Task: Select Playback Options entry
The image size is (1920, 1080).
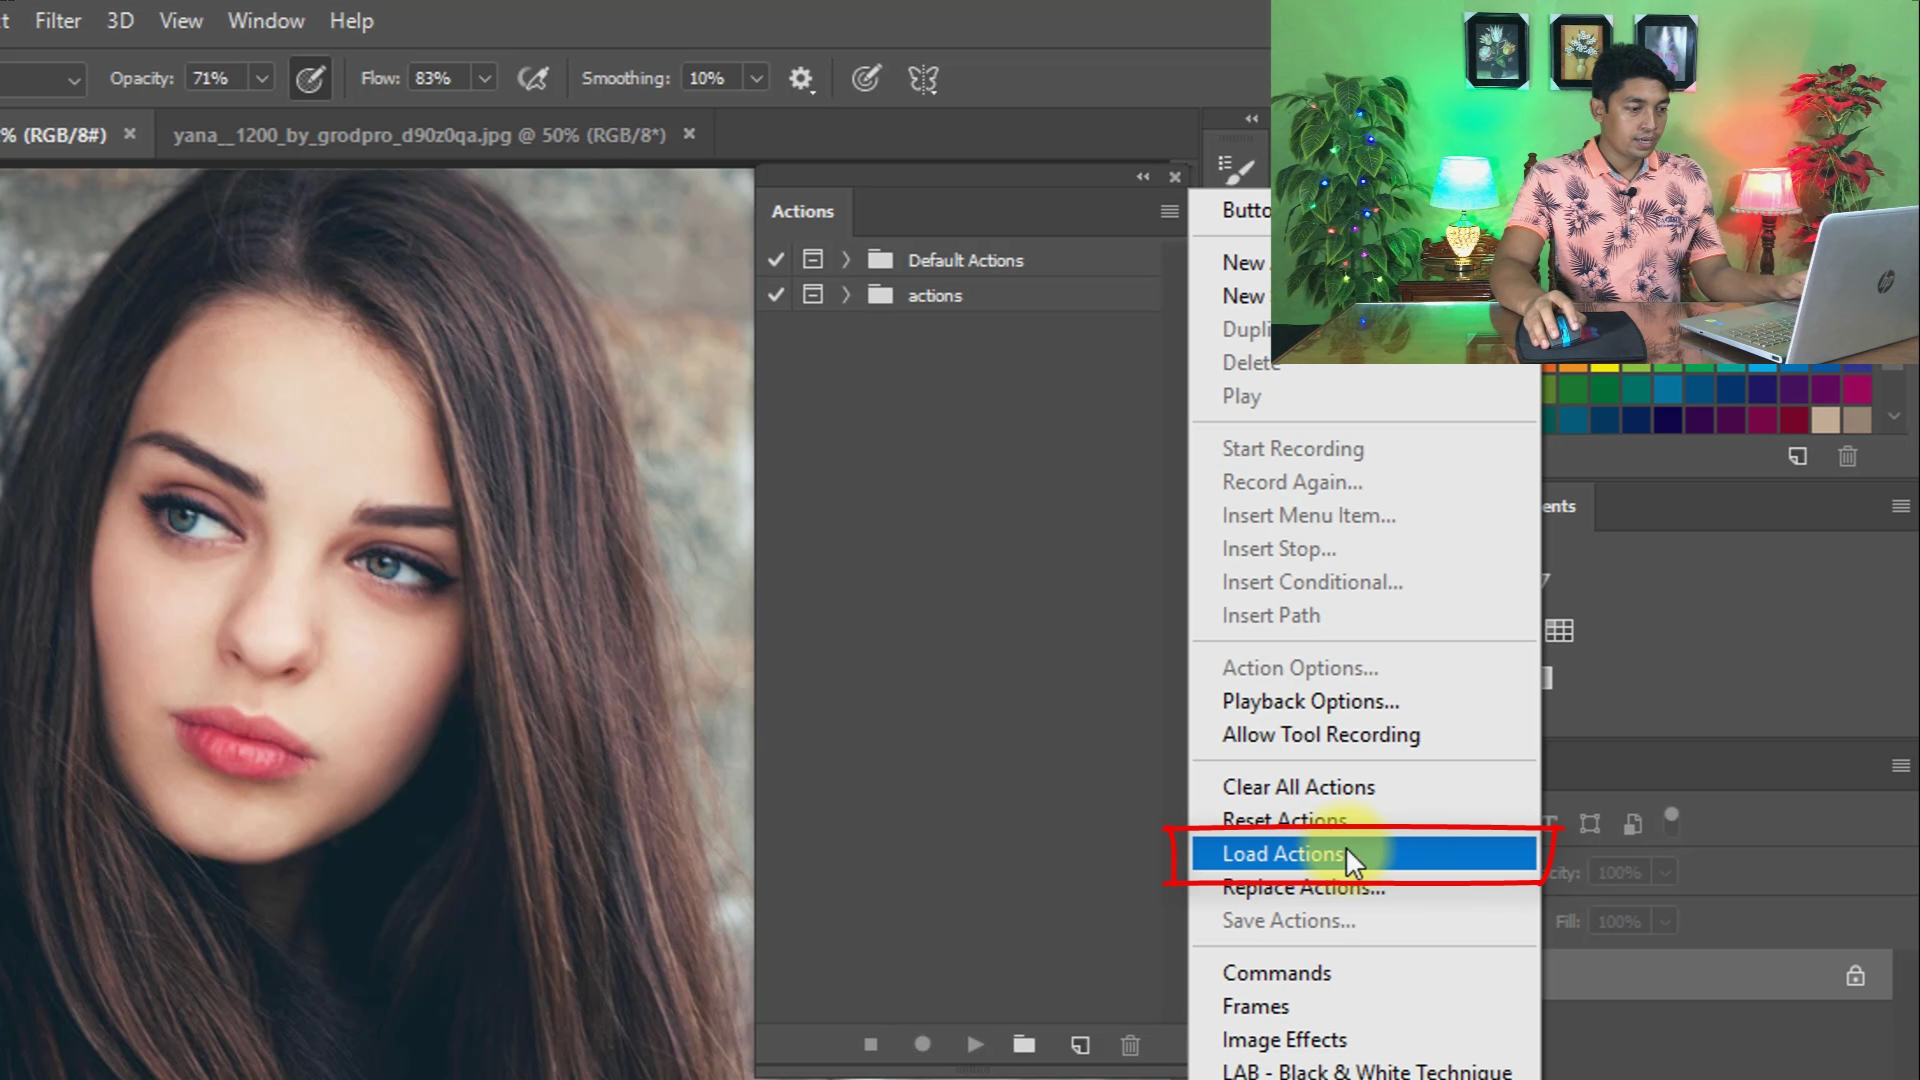Action: [1310, 701]
